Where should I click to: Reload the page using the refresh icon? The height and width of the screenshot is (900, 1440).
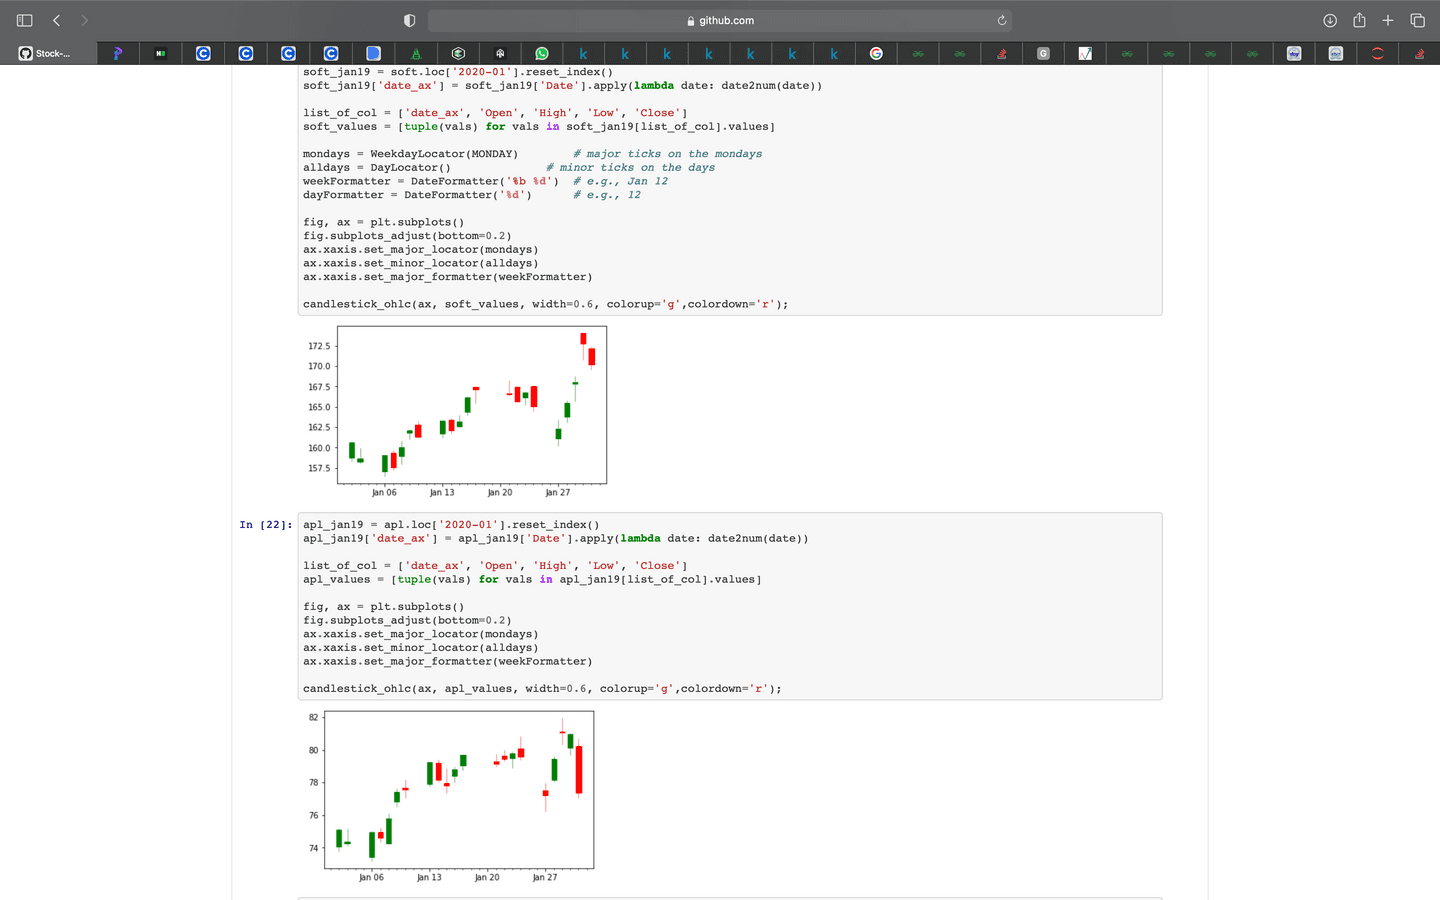point(1001,20)
